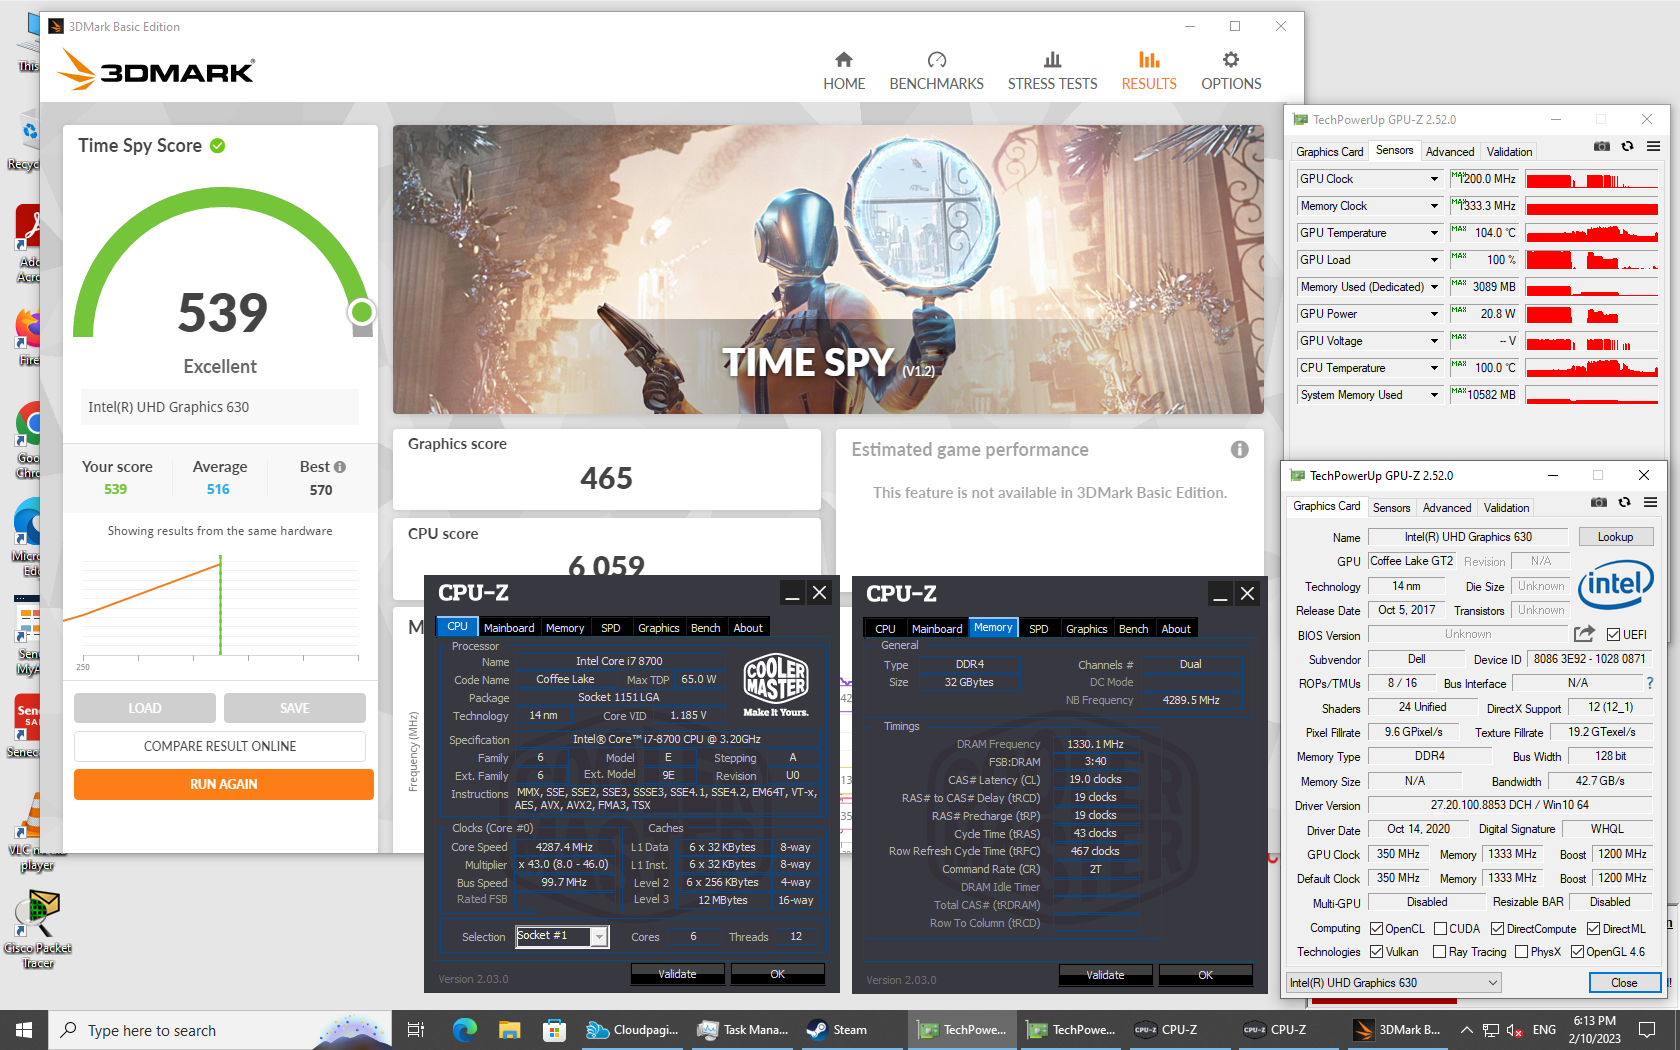Toggle the DirectML checkbox in GPU-Z

[x=1593, y=929]
